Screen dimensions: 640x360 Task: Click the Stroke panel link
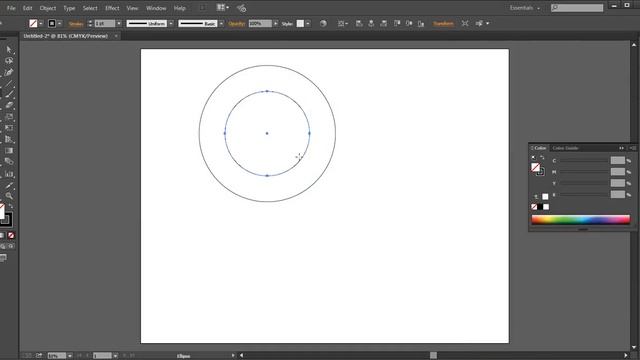click(76, 24)
